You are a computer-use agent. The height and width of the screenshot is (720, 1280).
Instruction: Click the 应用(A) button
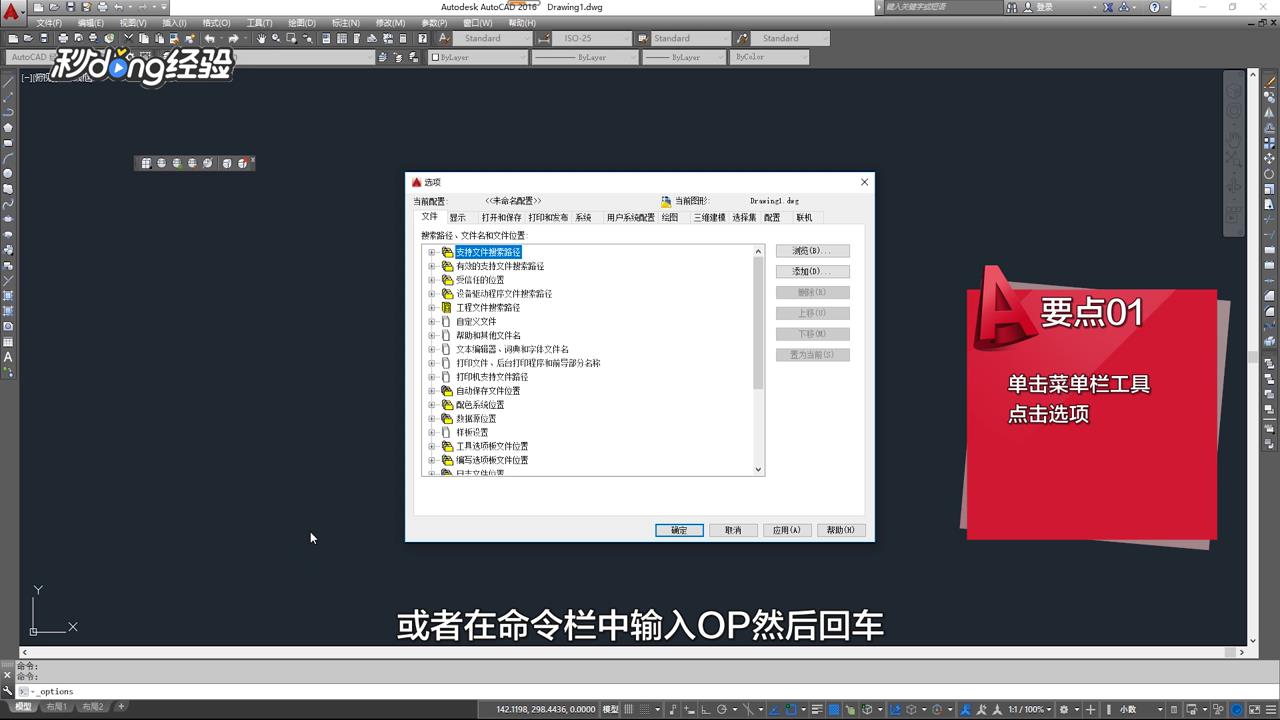[x=787, y=530]
